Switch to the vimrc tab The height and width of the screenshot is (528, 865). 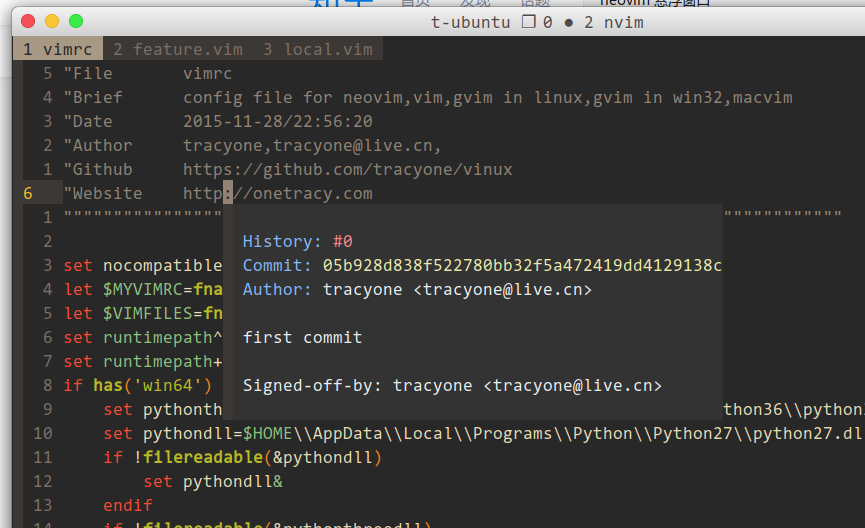click(x=57, y=49)
